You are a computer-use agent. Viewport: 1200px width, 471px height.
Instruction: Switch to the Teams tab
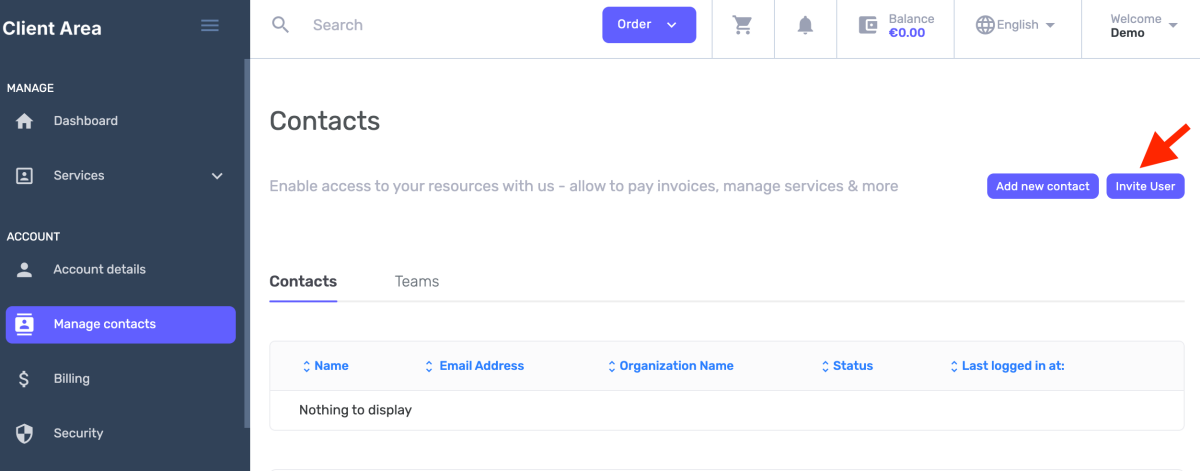click(417, 282)
